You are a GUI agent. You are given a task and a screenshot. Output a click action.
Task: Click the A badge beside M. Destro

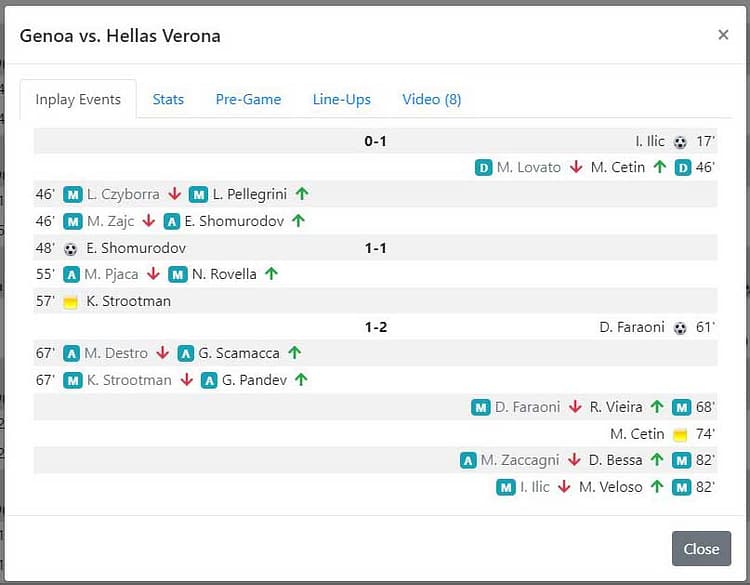coord(71,353)
